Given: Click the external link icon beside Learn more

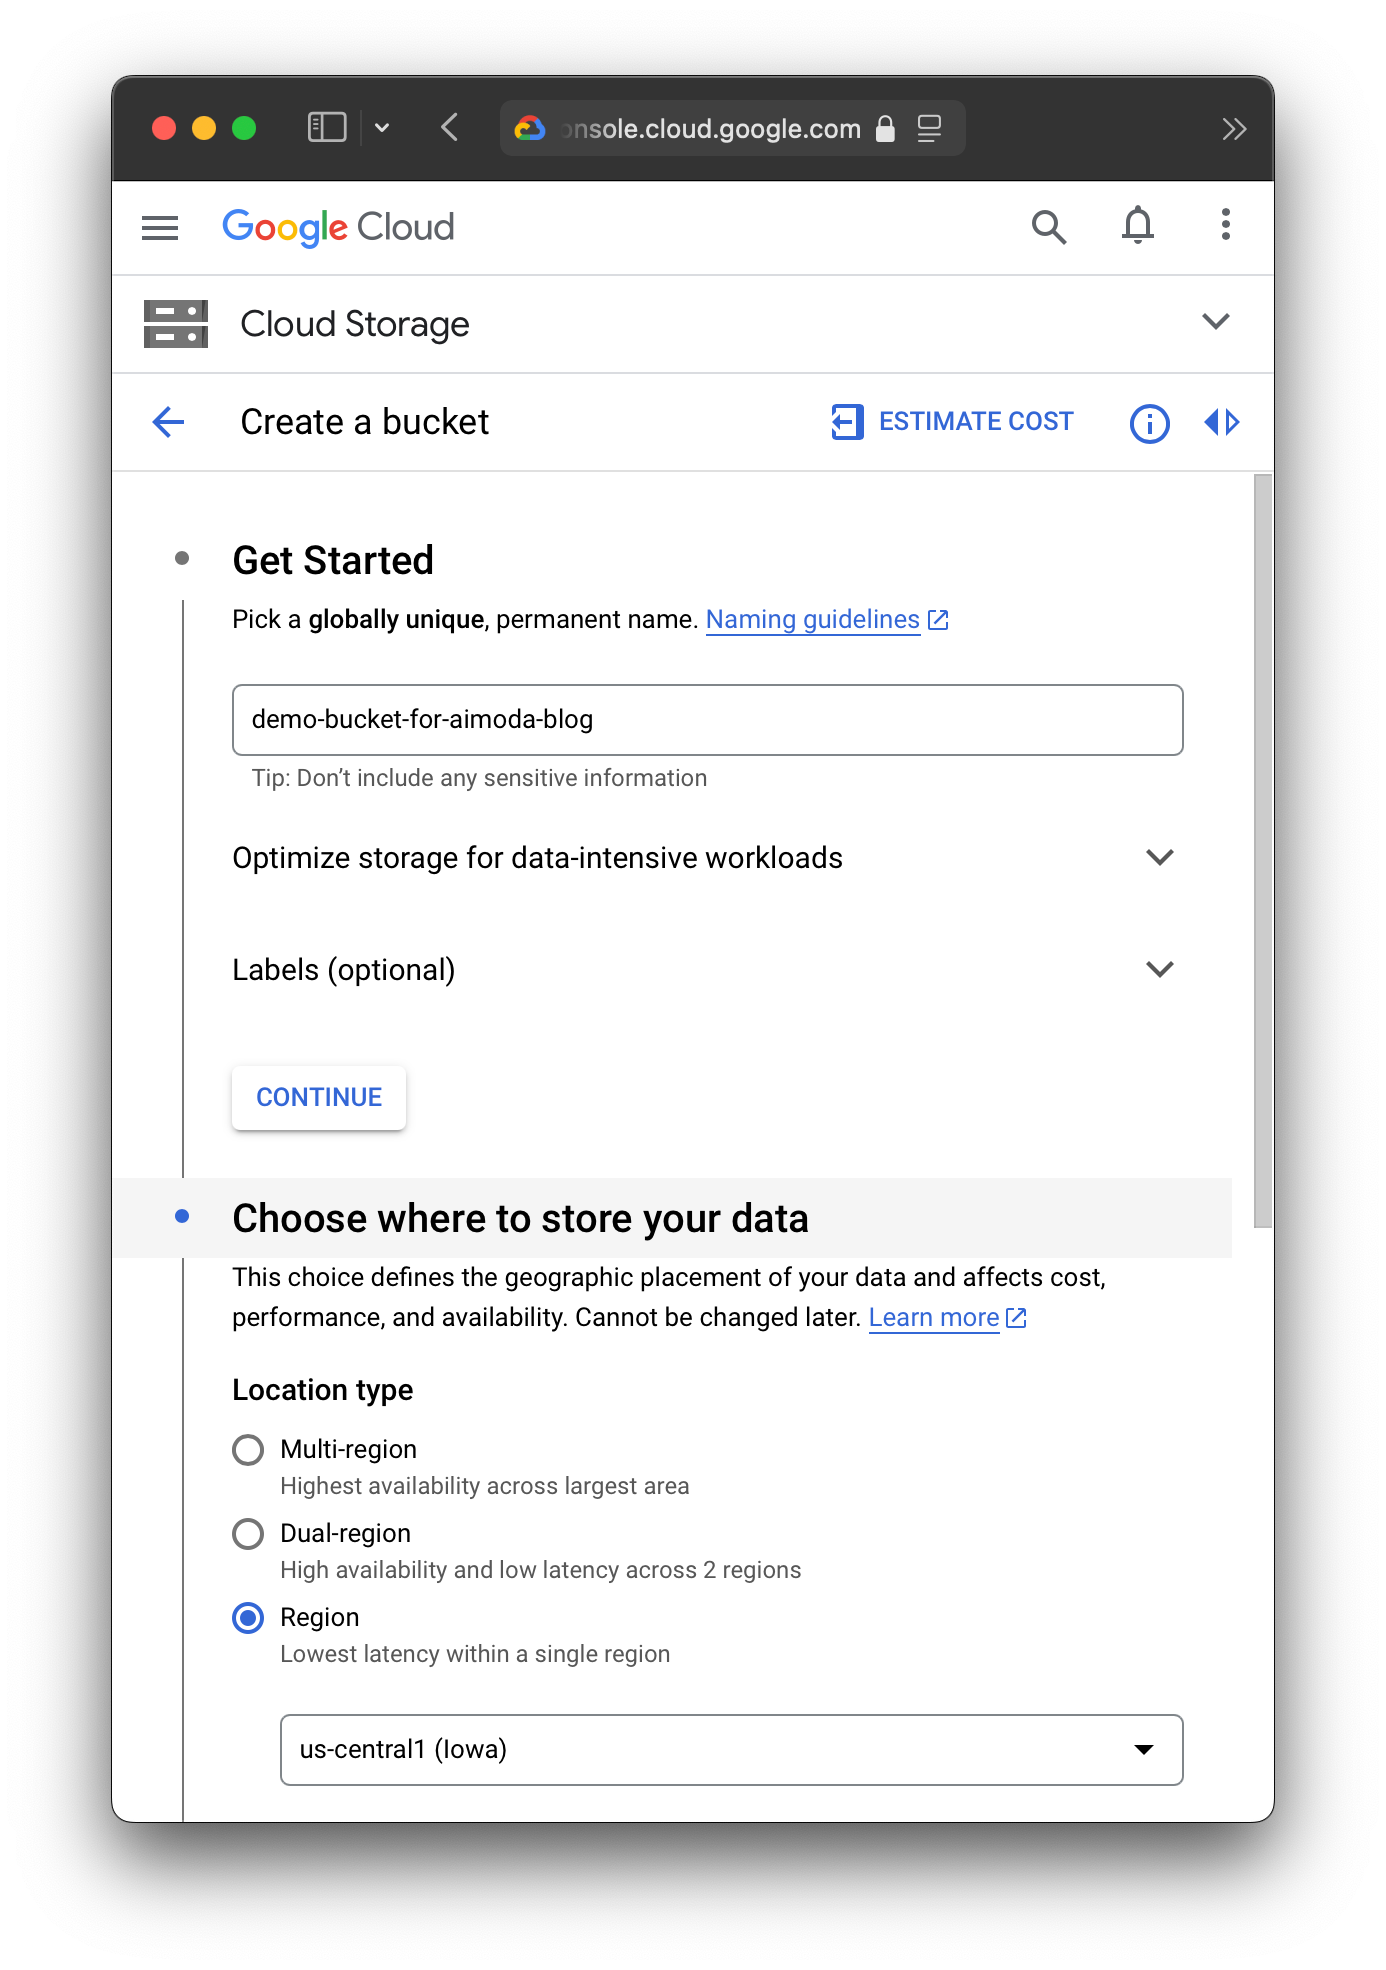Looking at the screenshot, I should 1015,1318.
